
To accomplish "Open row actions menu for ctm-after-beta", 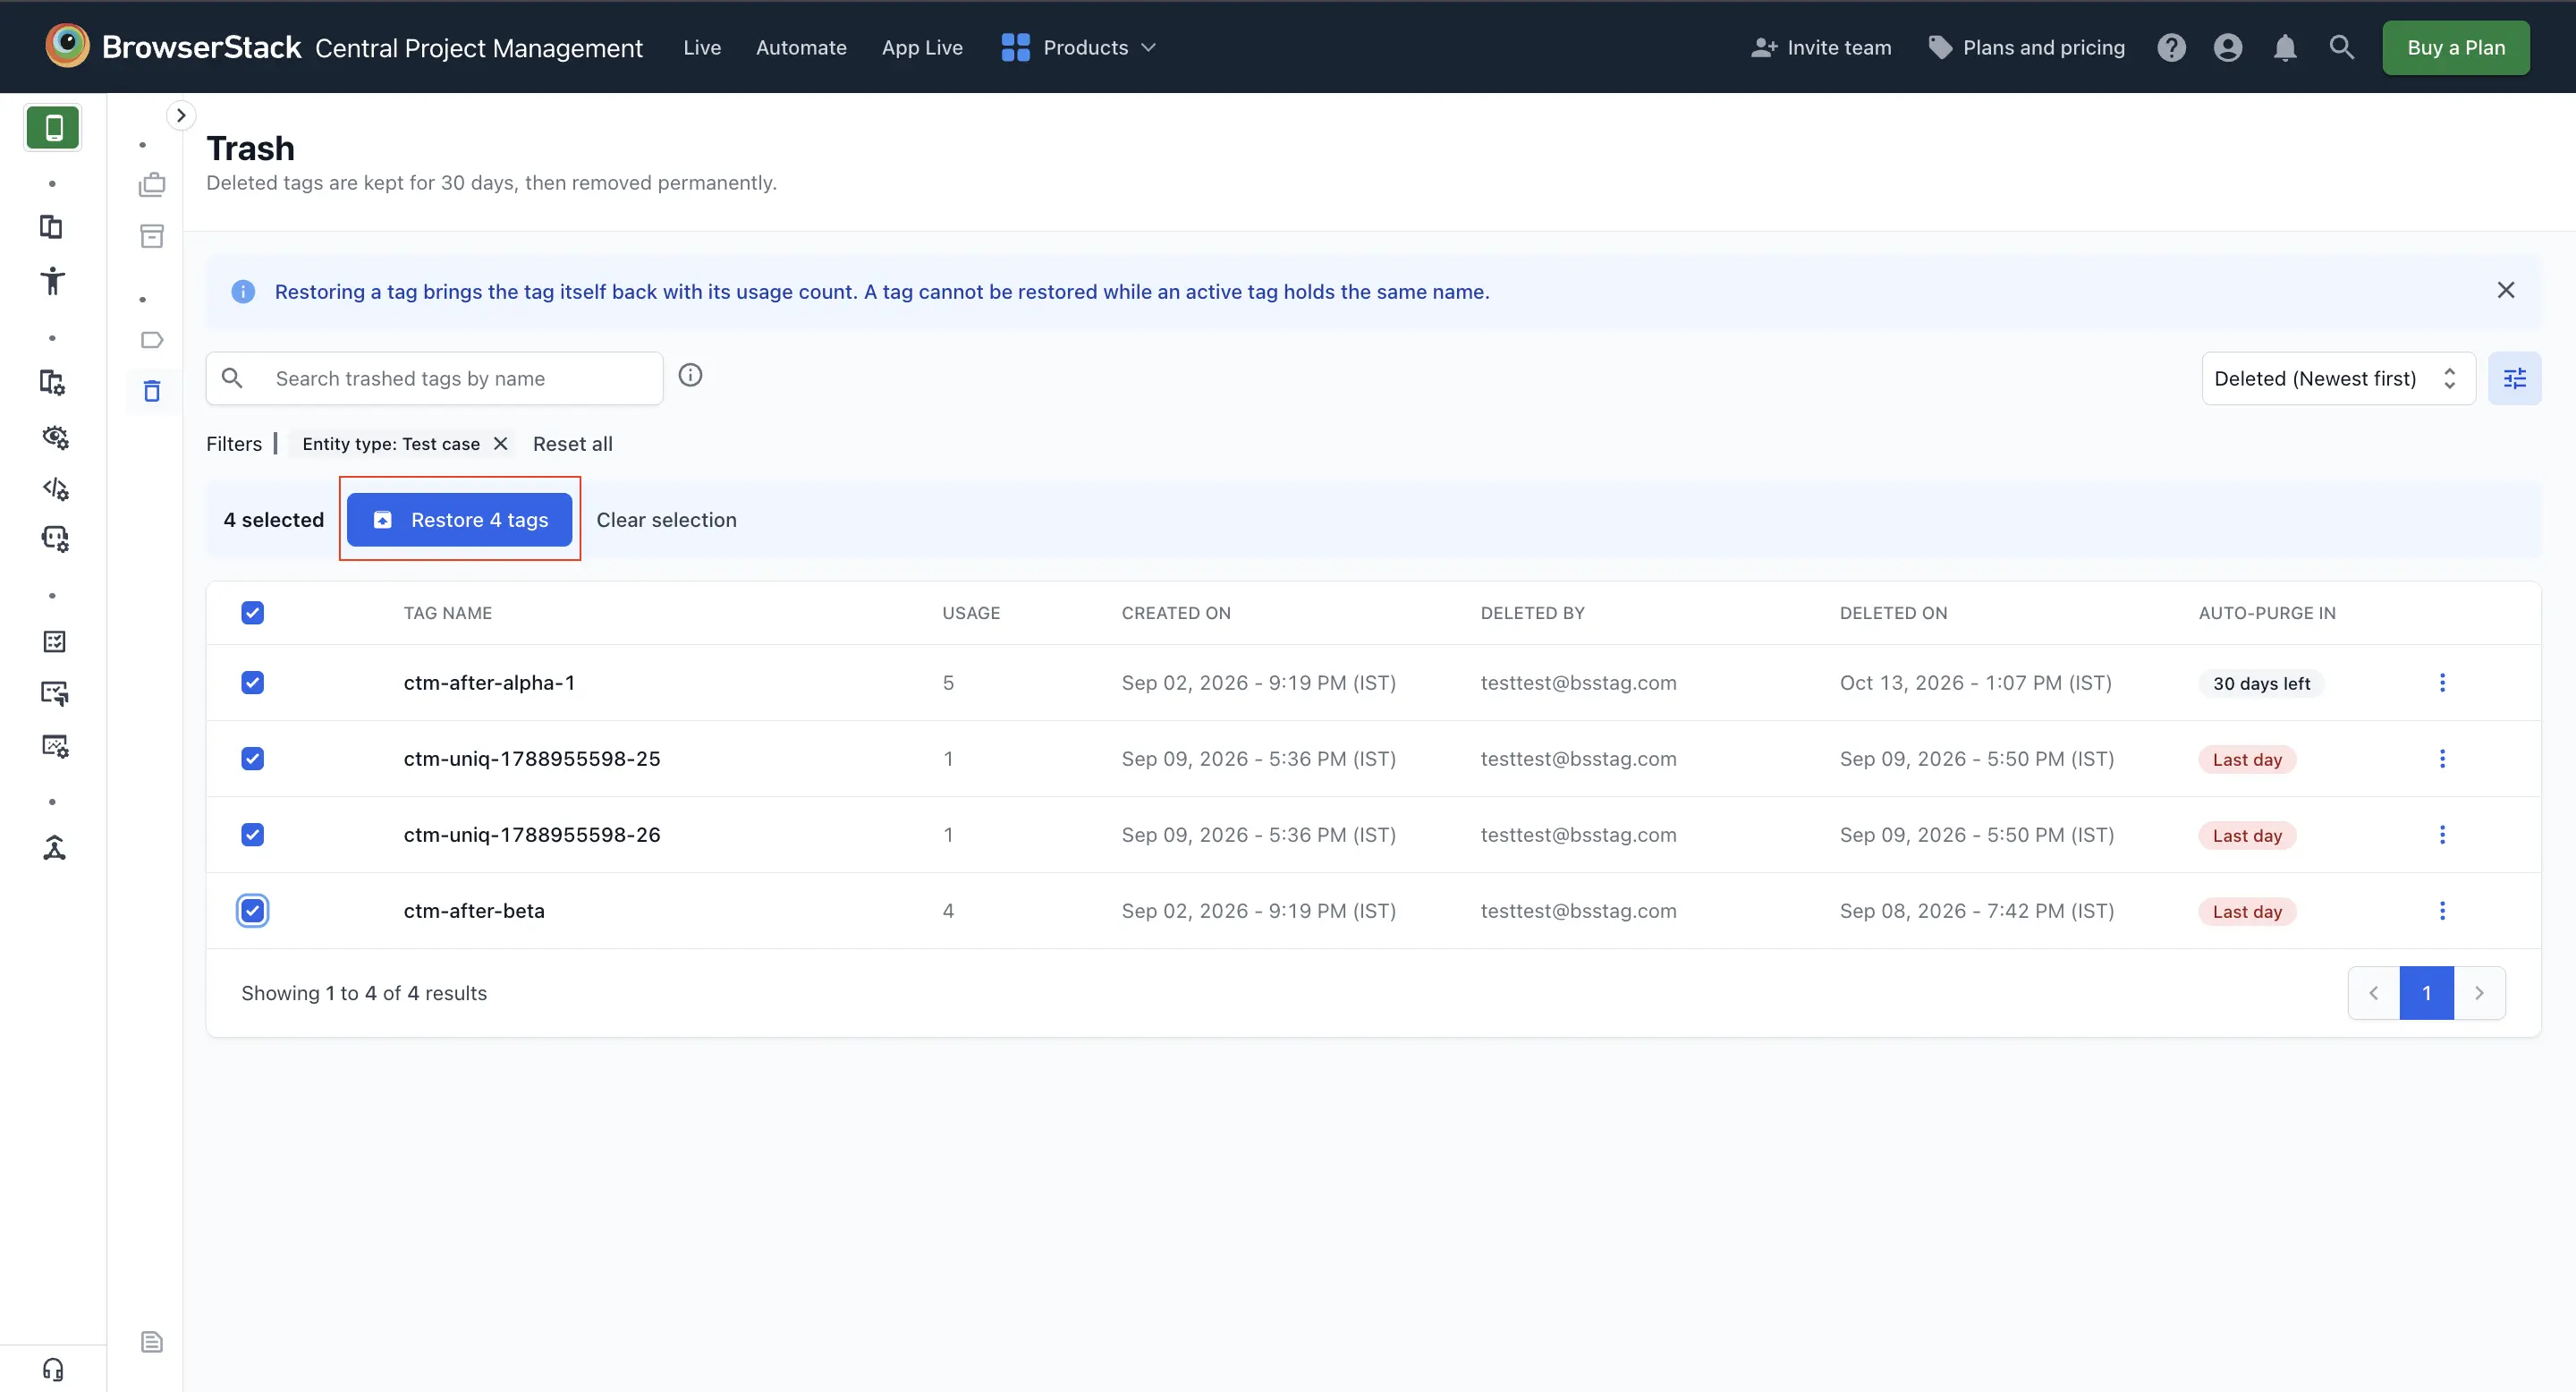I will [2442, 911].
